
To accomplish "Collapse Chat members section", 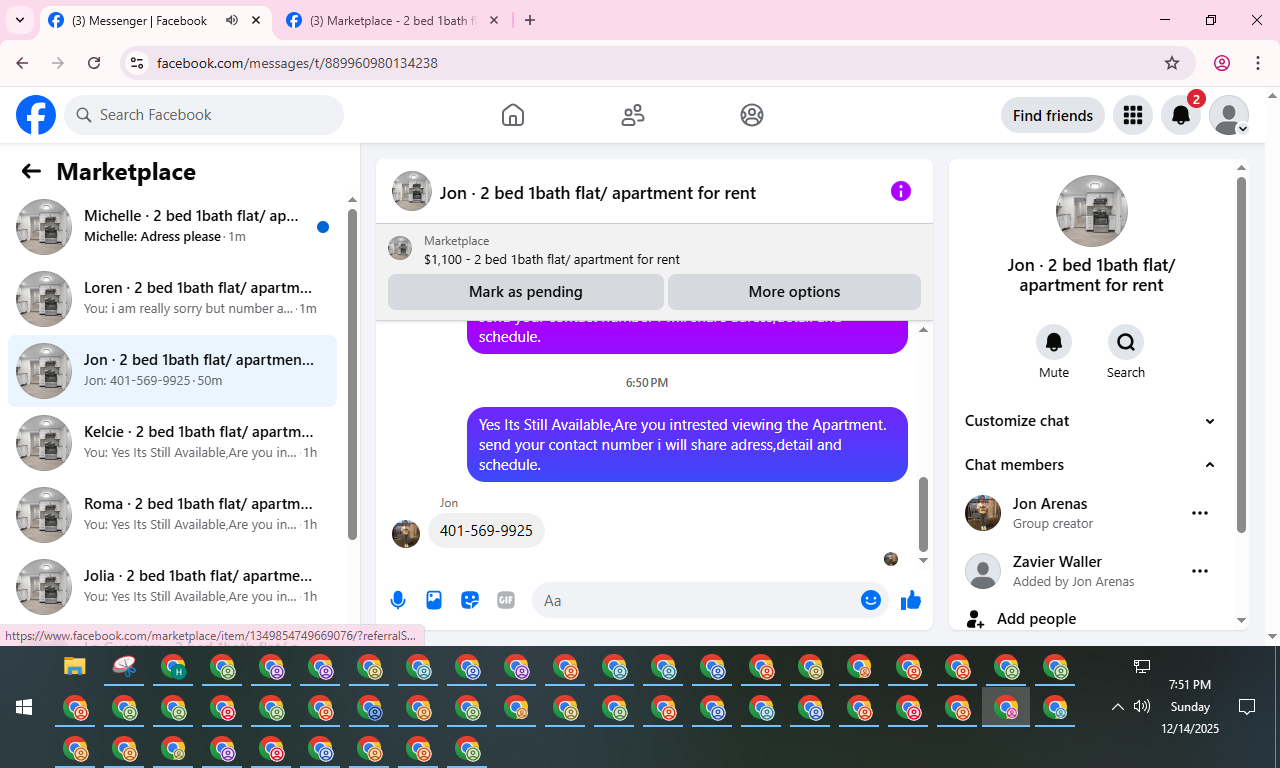I will click(1091, 465).
